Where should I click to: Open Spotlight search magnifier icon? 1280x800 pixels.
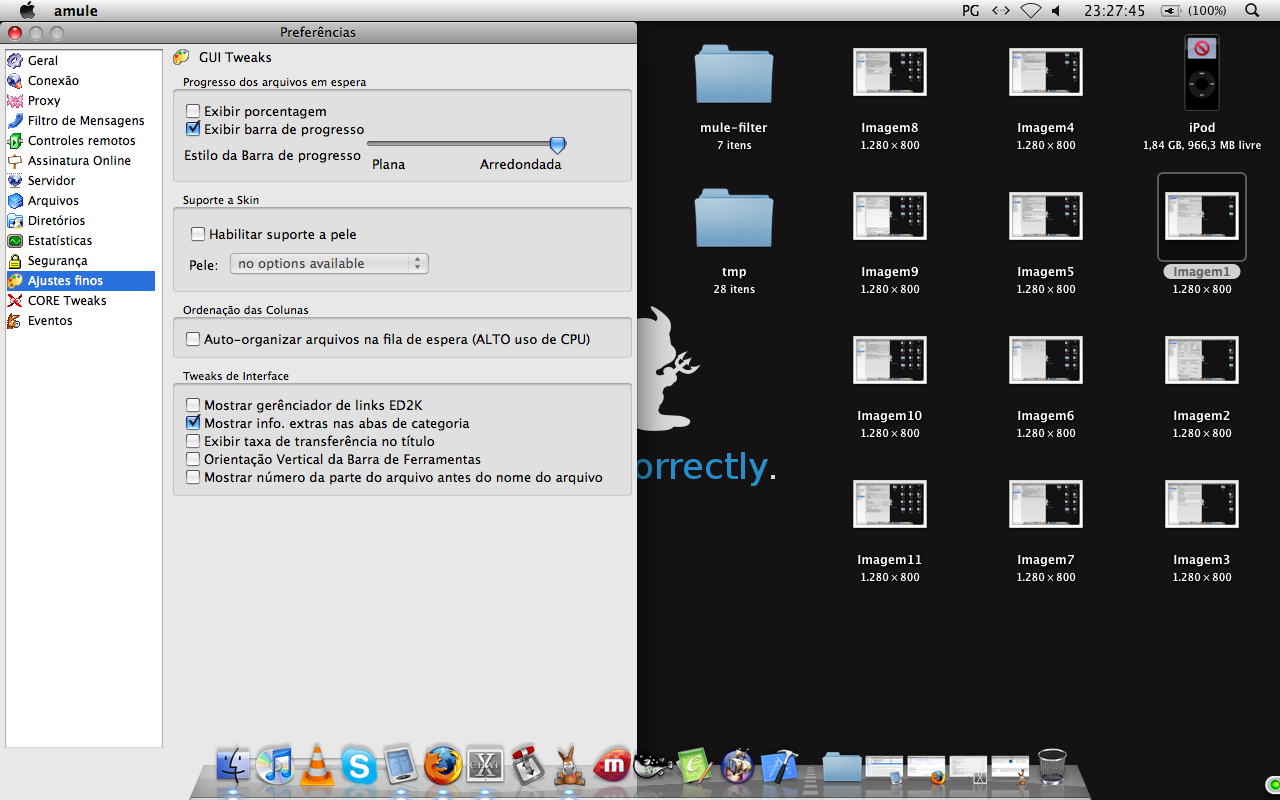tap(1252, 10)
